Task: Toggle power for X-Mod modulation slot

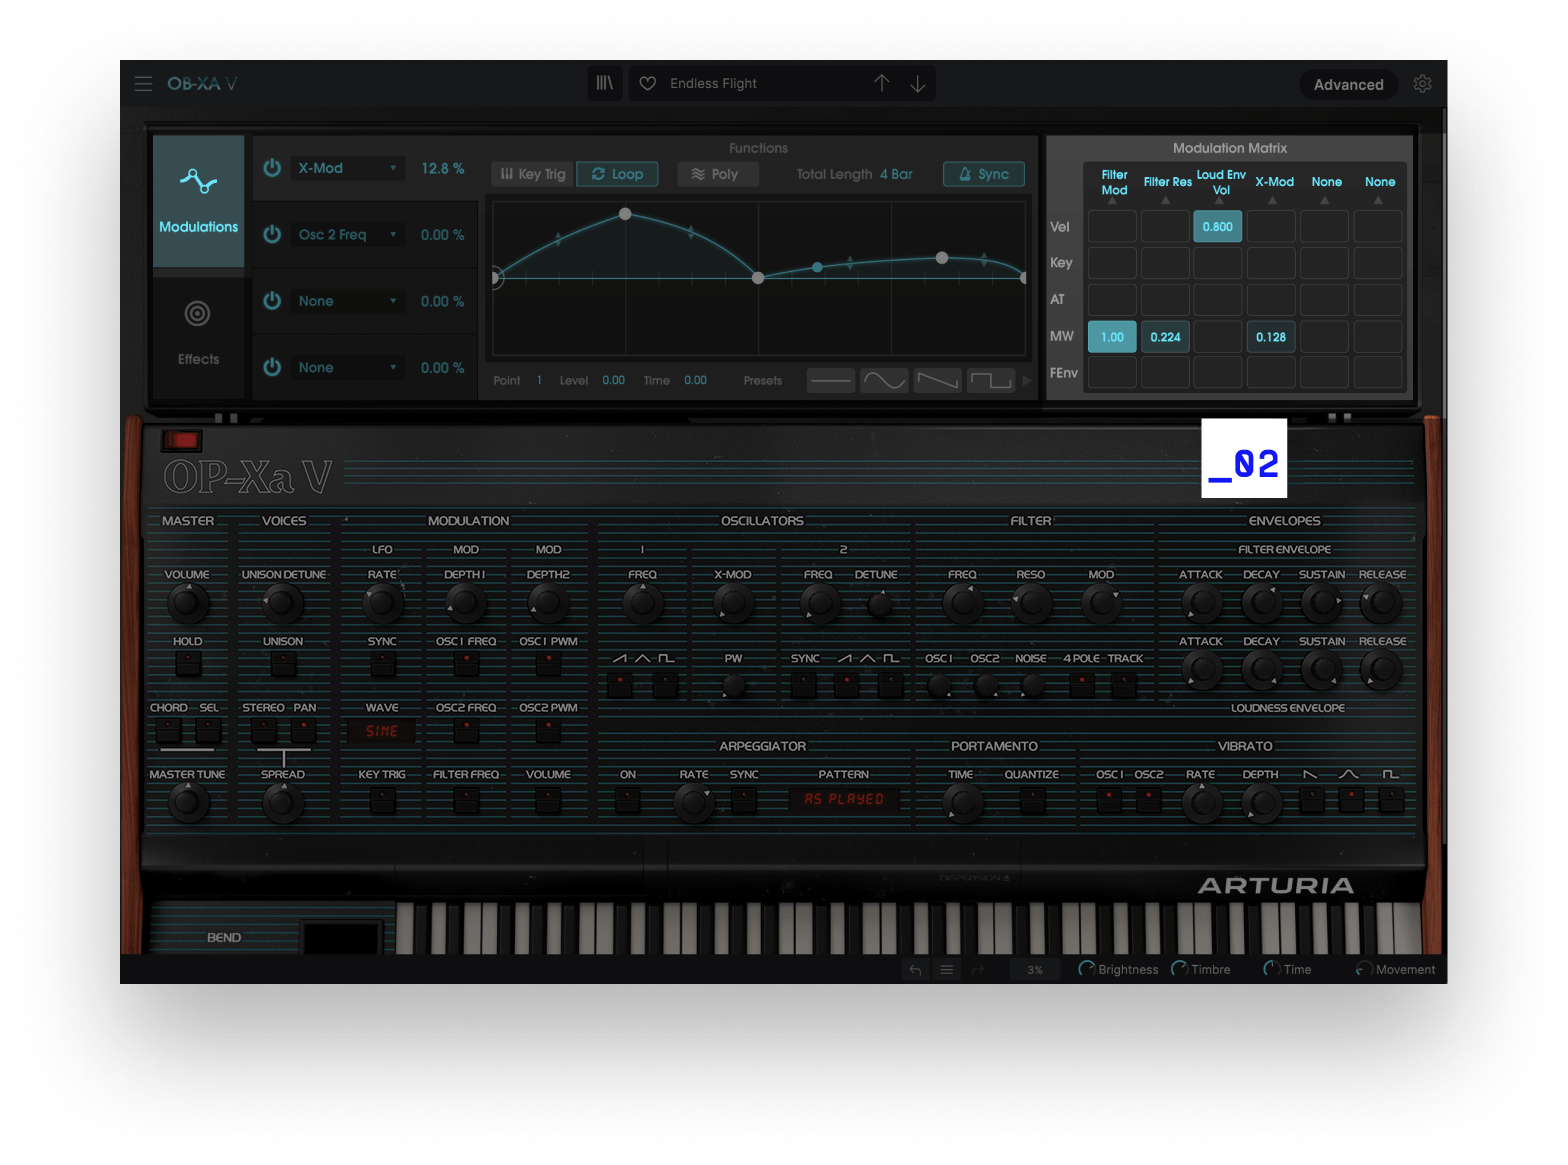Action: [x=272, y=168]
